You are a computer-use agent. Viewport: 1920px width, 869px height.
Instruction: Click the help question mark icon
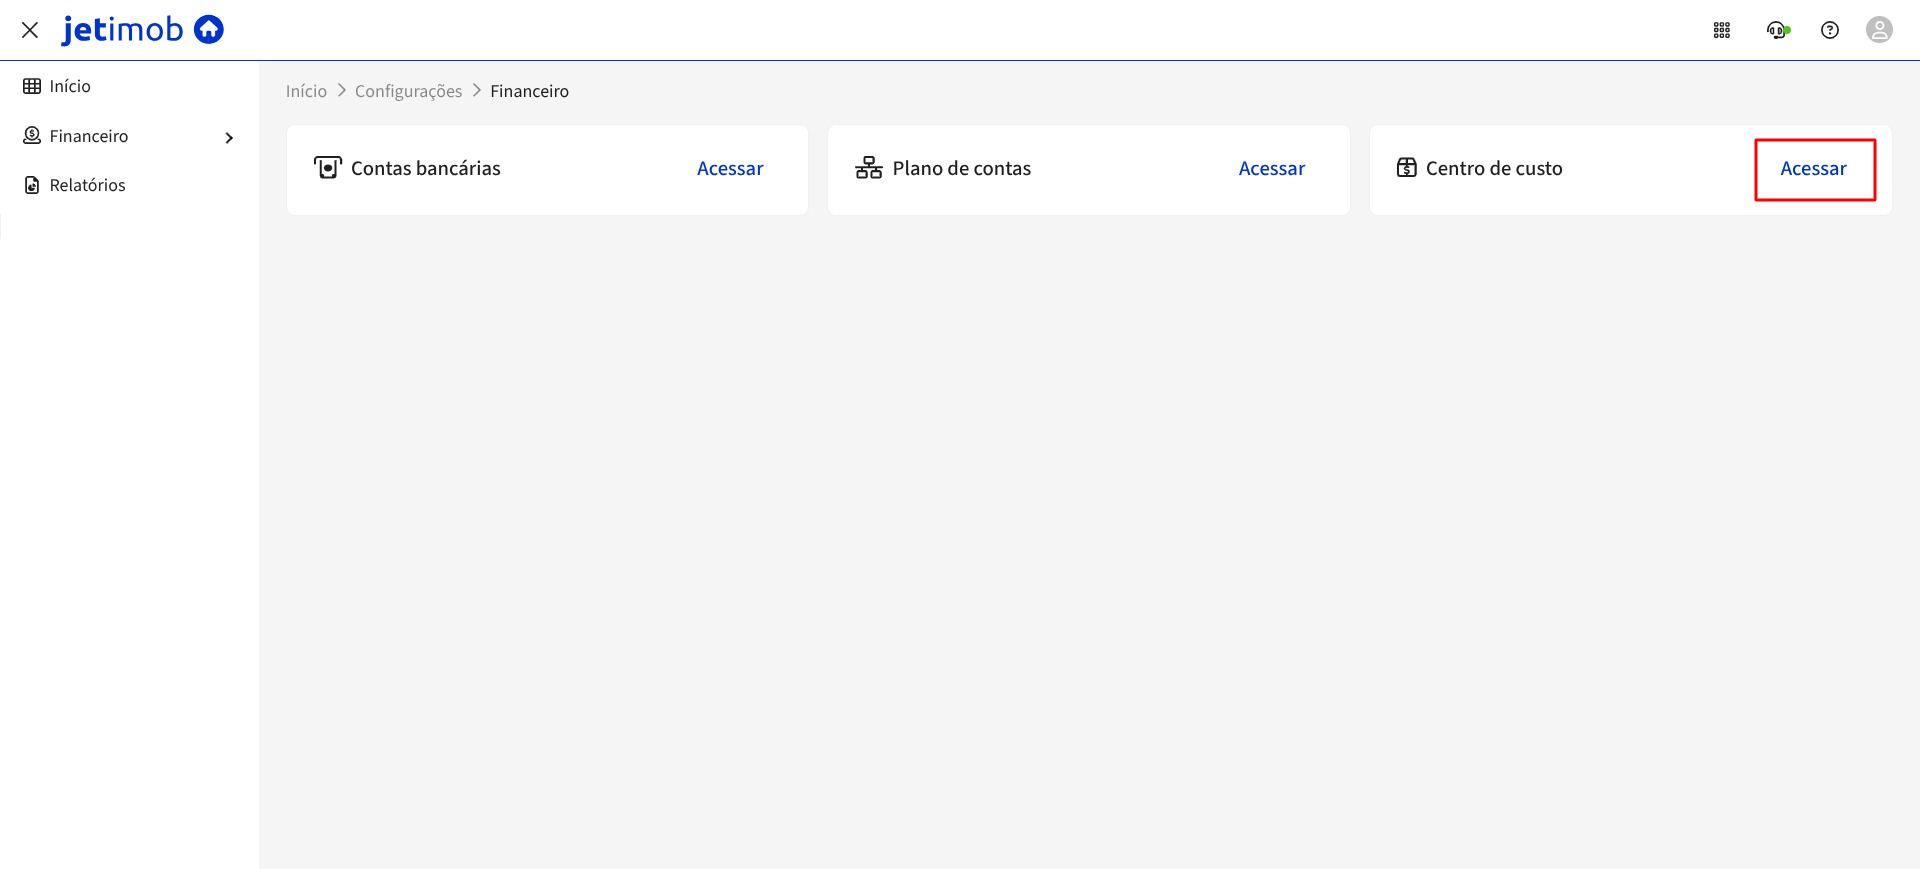pyautogui.click(x=1829, y=30)
